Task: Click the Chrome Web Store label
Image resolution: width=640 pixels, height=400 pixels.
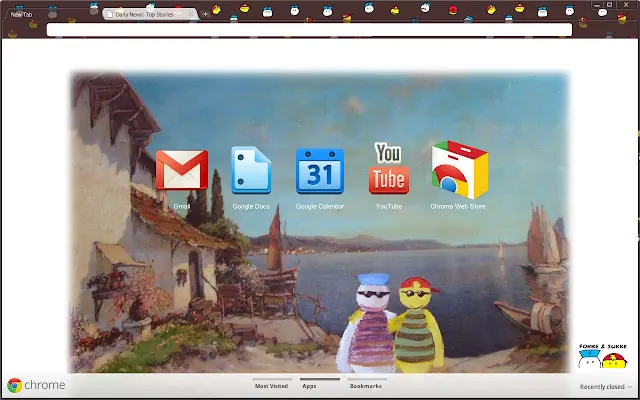Action: click(x=458, y=206)
